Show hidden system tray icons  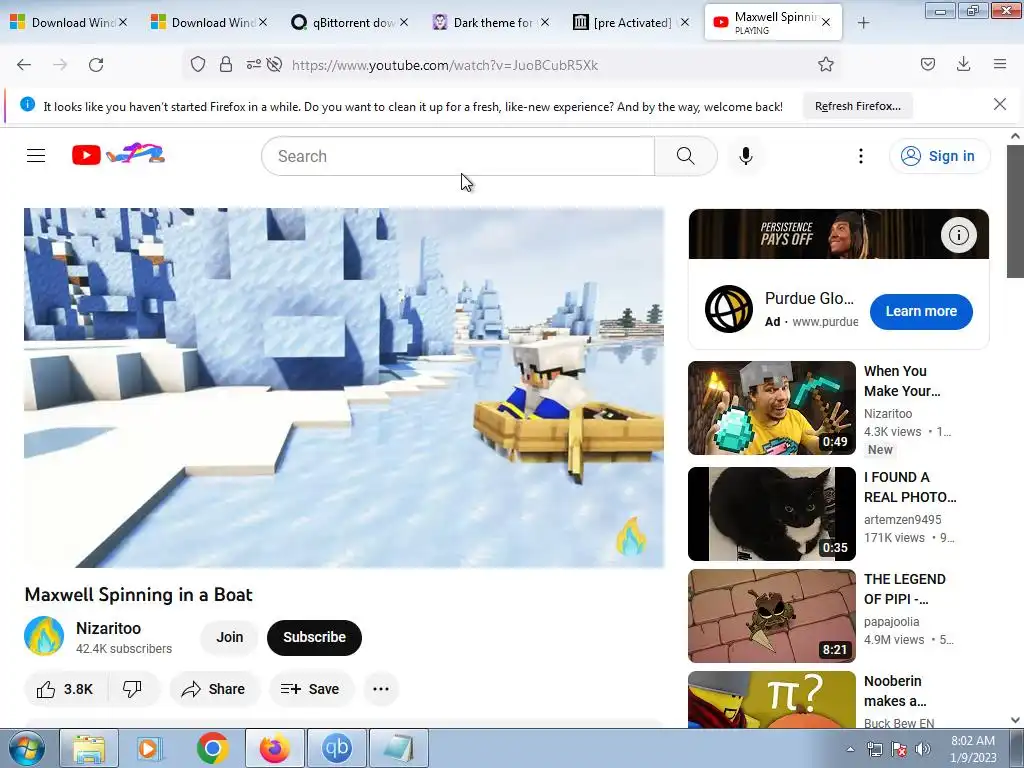coord(850,749)
